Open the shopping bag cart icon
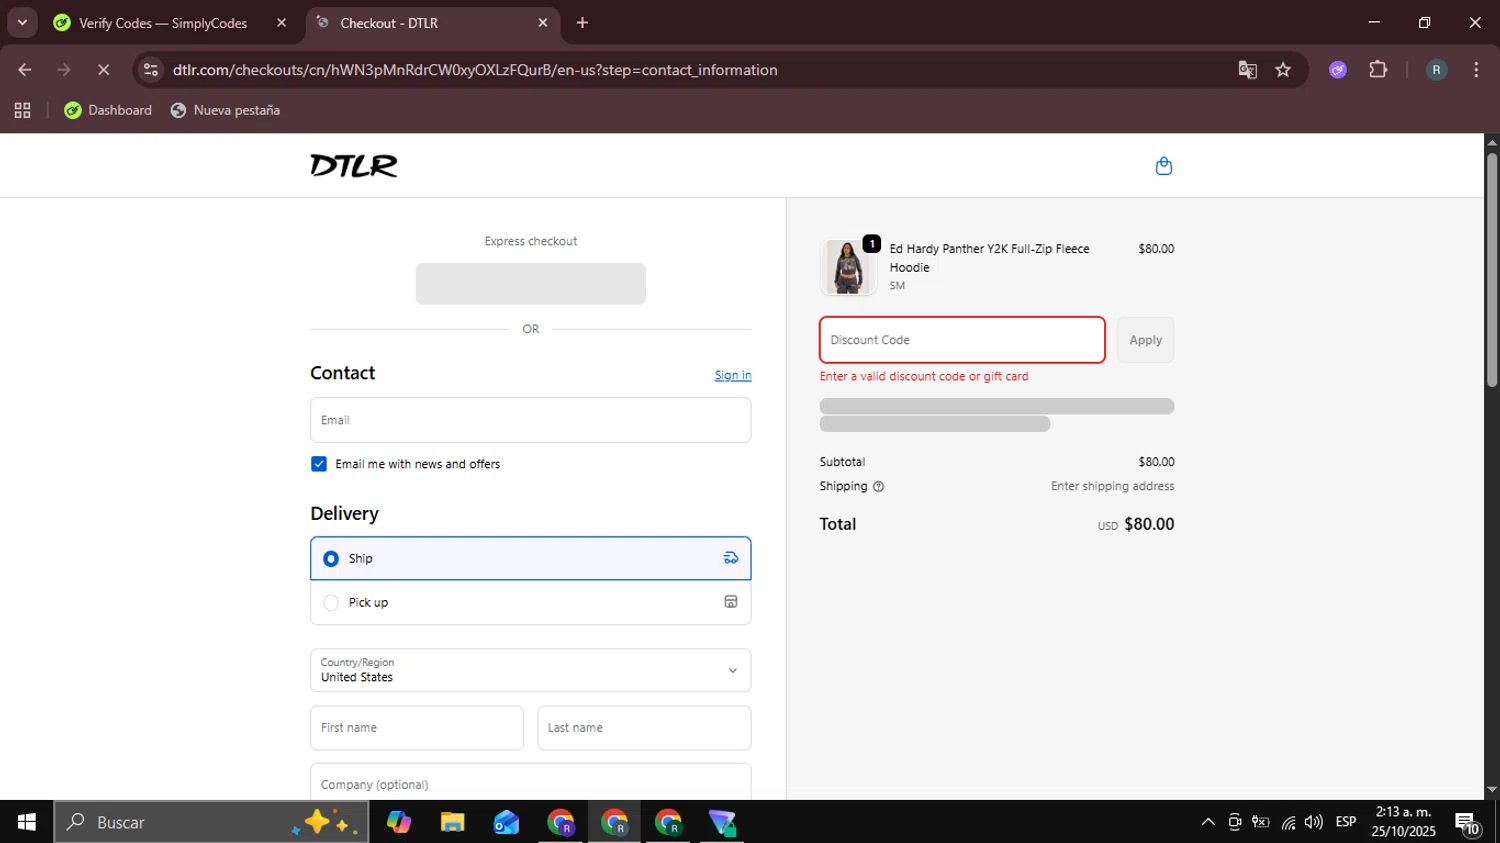This screenshot has width=1500, height=843. coord(1163,166)
